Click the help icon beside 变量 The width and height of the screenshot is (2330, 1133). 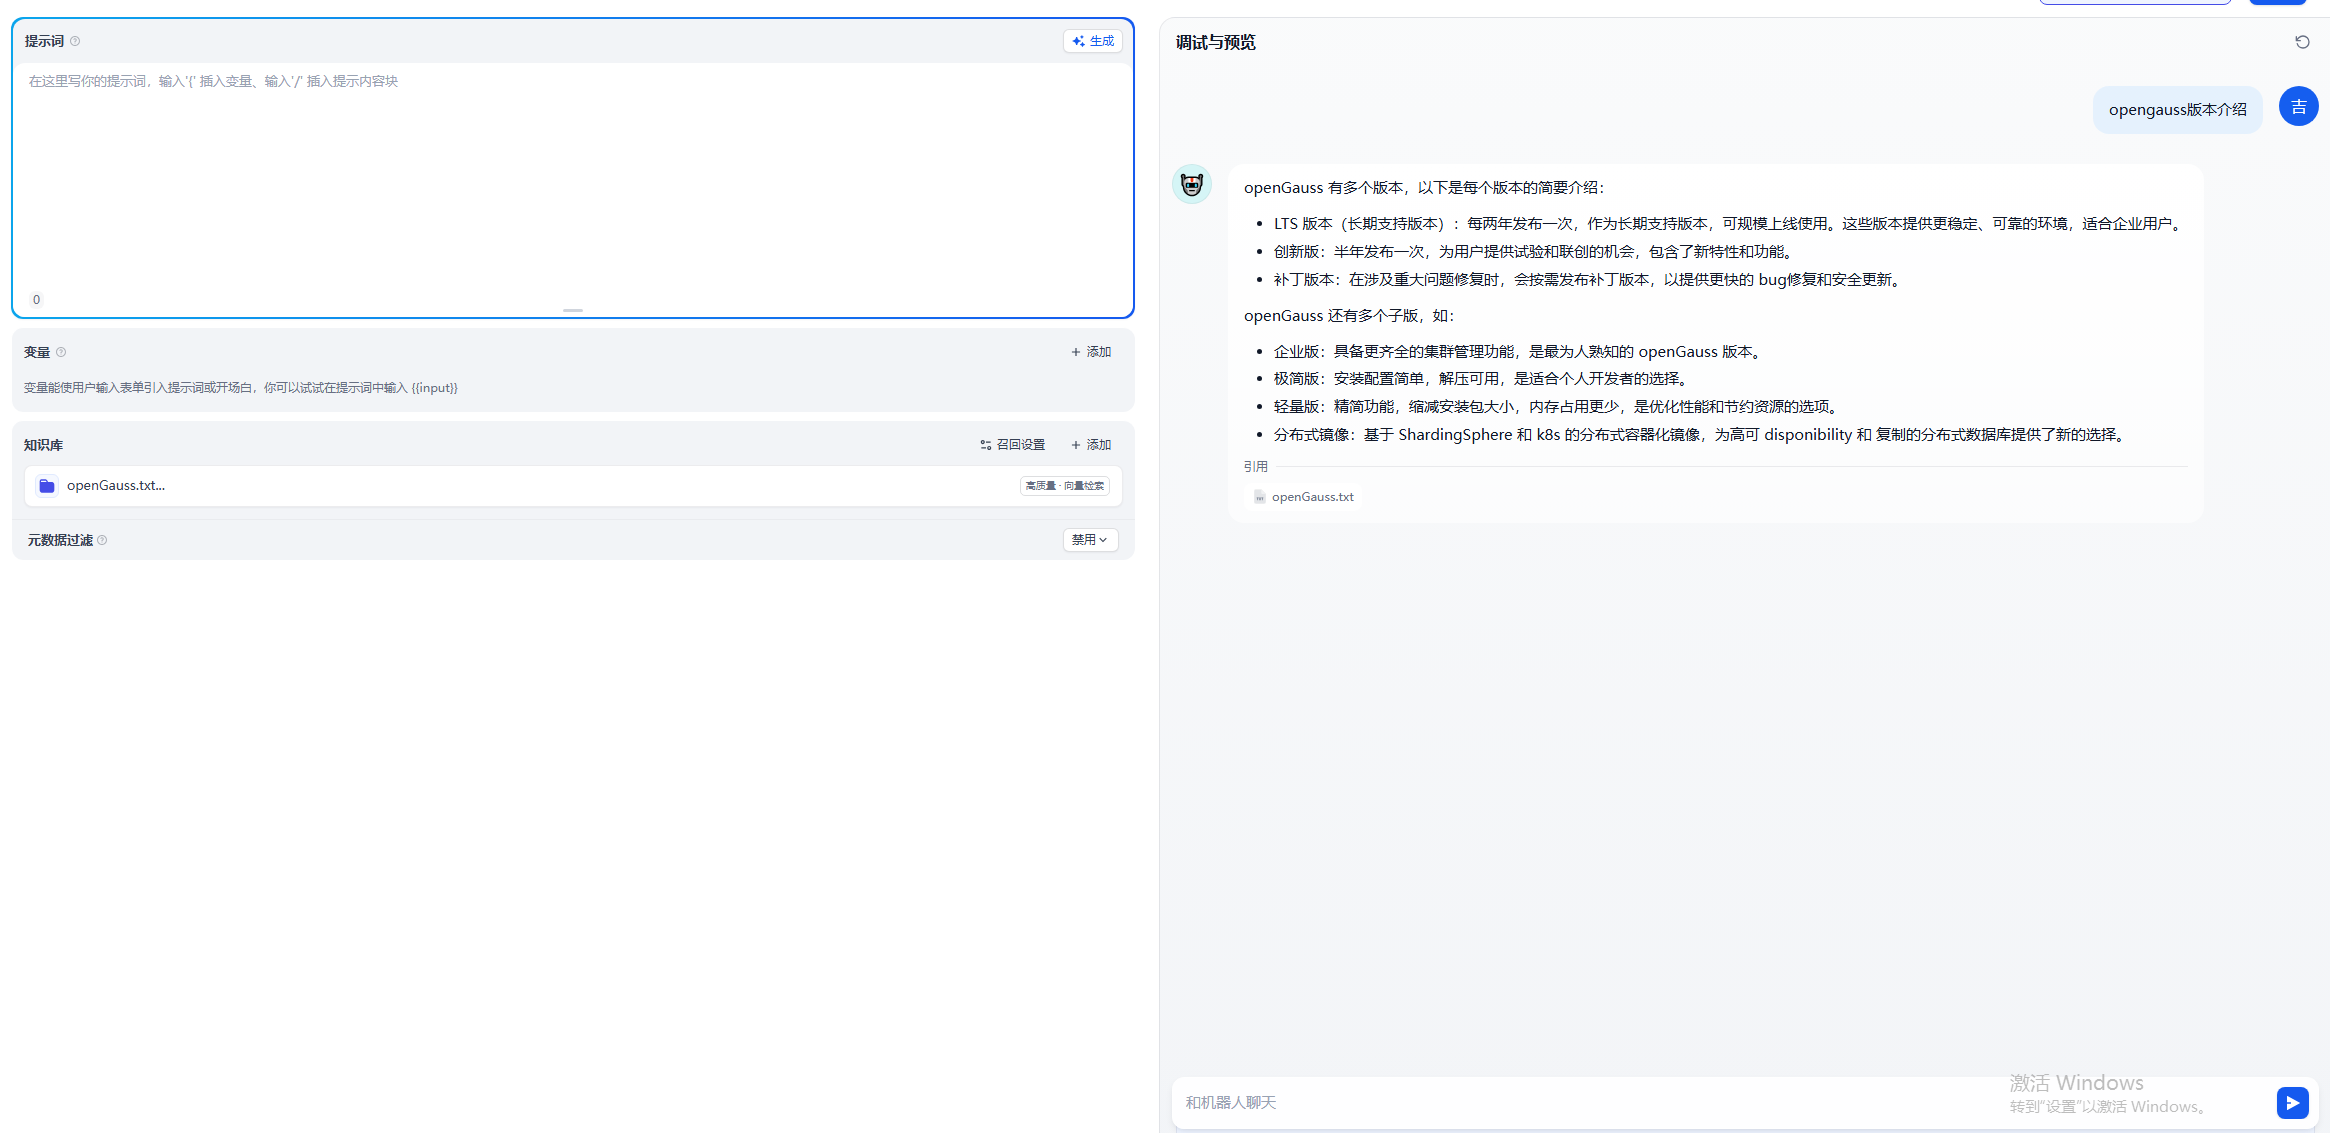click(x=61, y=352)
